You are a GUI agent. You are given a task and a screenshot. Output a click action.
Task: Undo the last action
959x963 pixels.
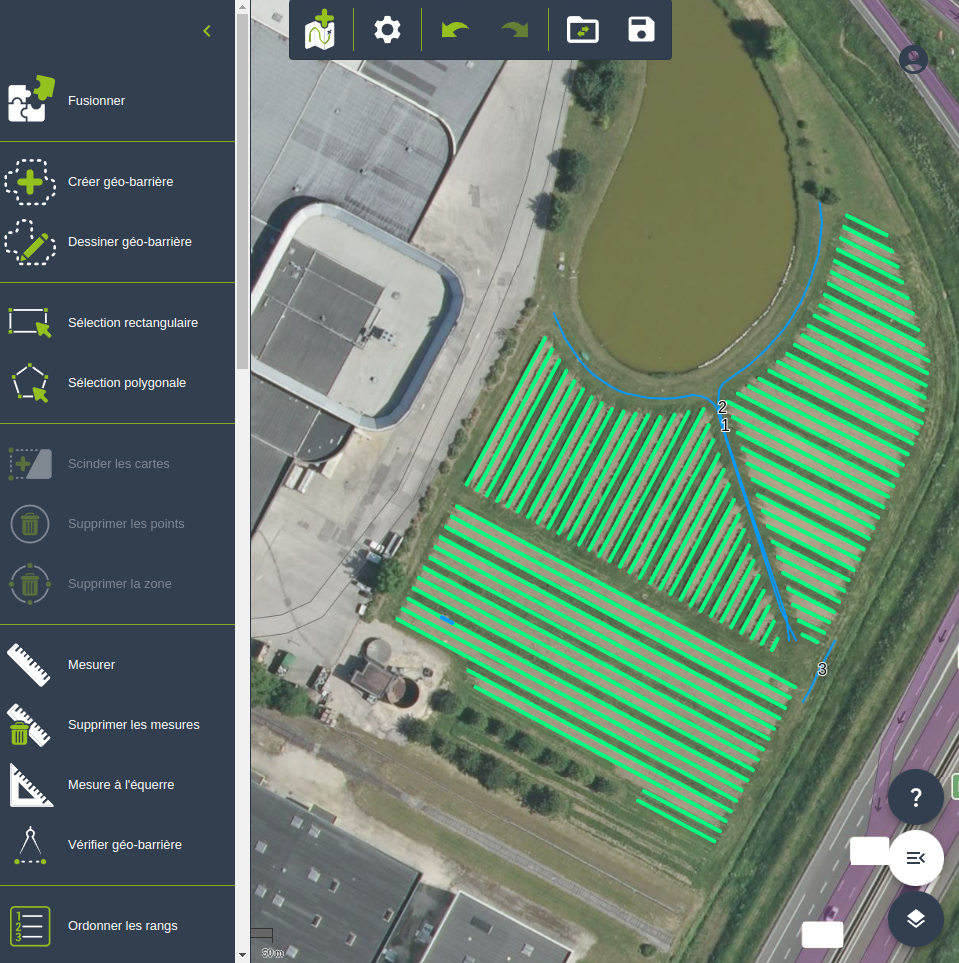click(x=455, y=30)
